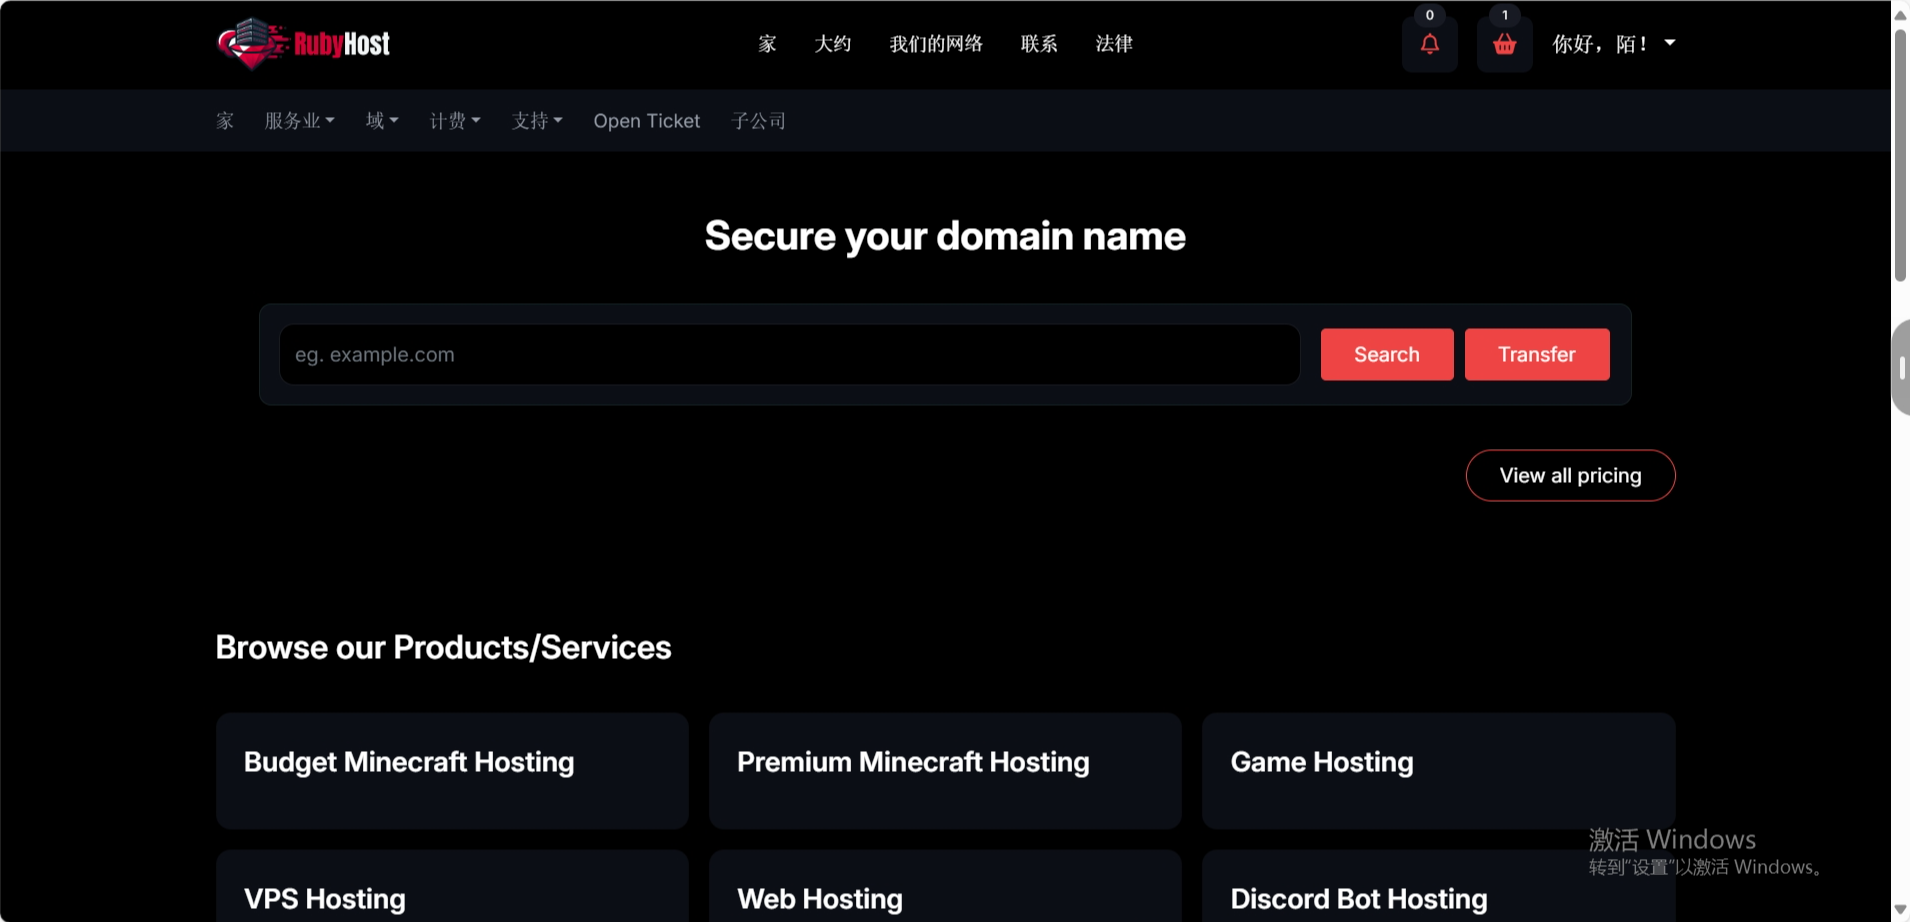Open 我们的网络 from the navbar
The height and width of the screenshot is (922, 1910).
click(935, 44)
